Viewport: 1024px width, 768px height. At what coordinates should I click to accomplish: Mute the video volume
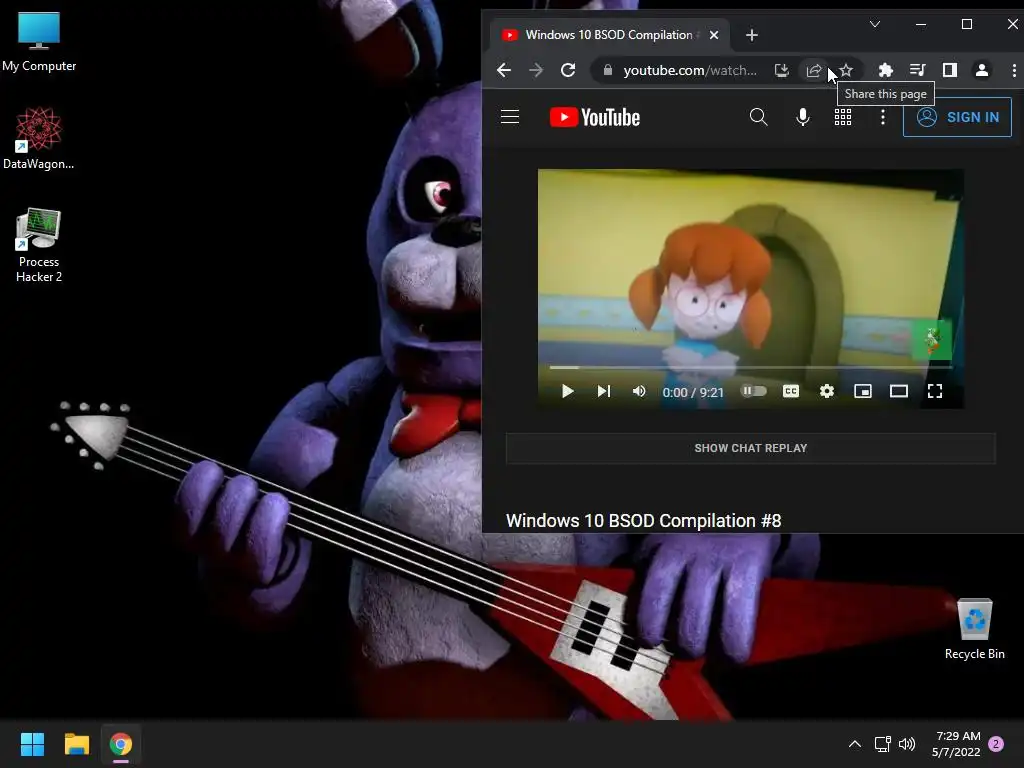pyautogui.click(x=639, y=391)
